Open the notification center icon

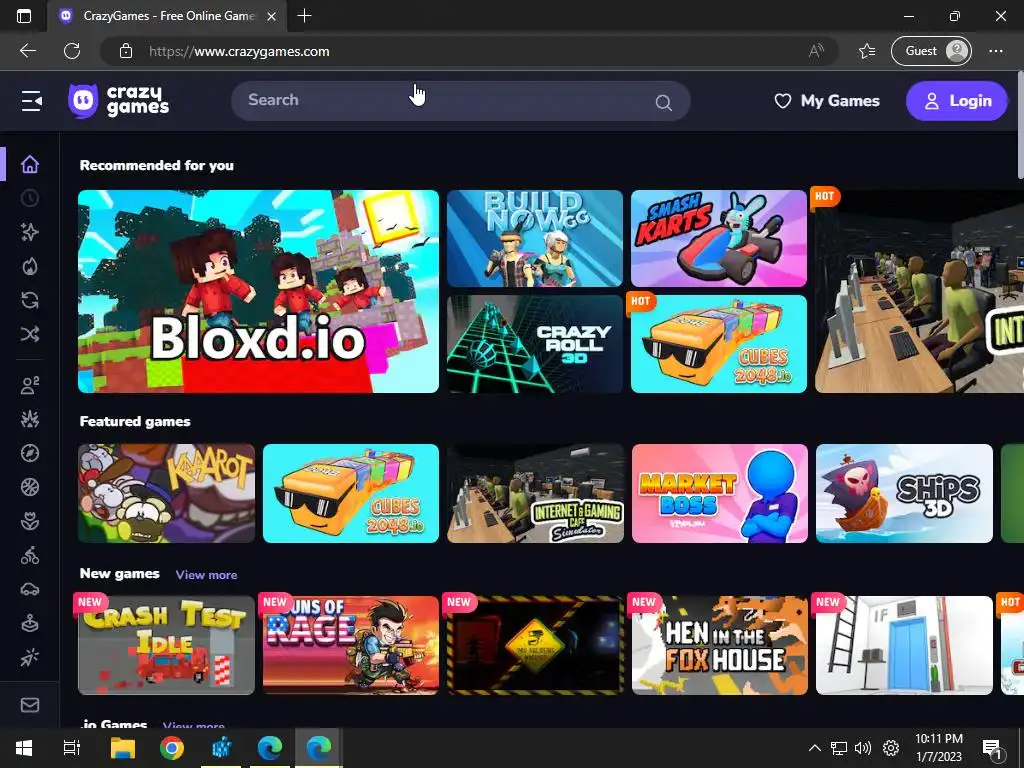click(993, 749)
